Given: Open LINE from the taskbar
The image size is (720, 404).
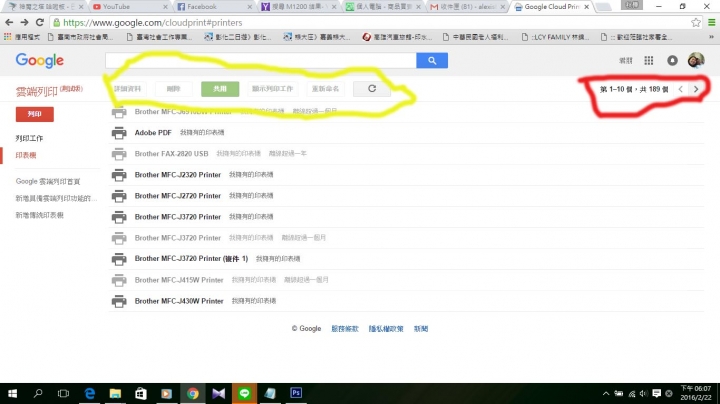Looking at the screenshot, I should click(x=244, y=393).
